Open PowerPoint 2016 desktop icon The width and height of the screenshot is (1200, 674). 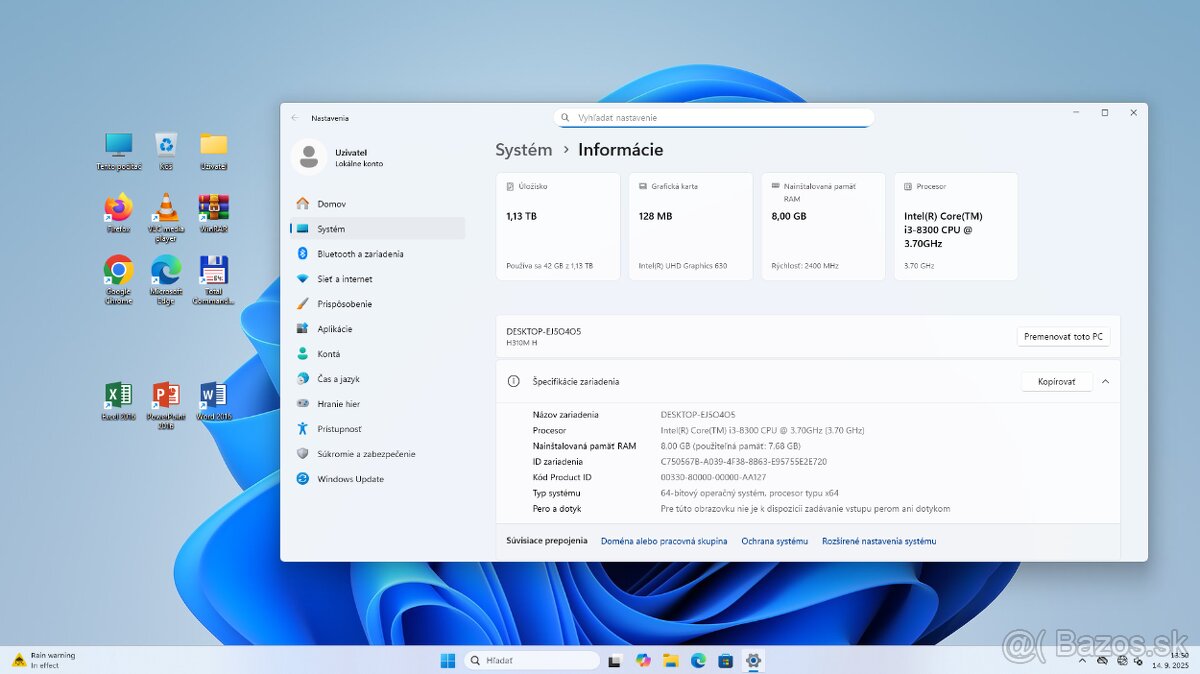click(x=166, y=395)
